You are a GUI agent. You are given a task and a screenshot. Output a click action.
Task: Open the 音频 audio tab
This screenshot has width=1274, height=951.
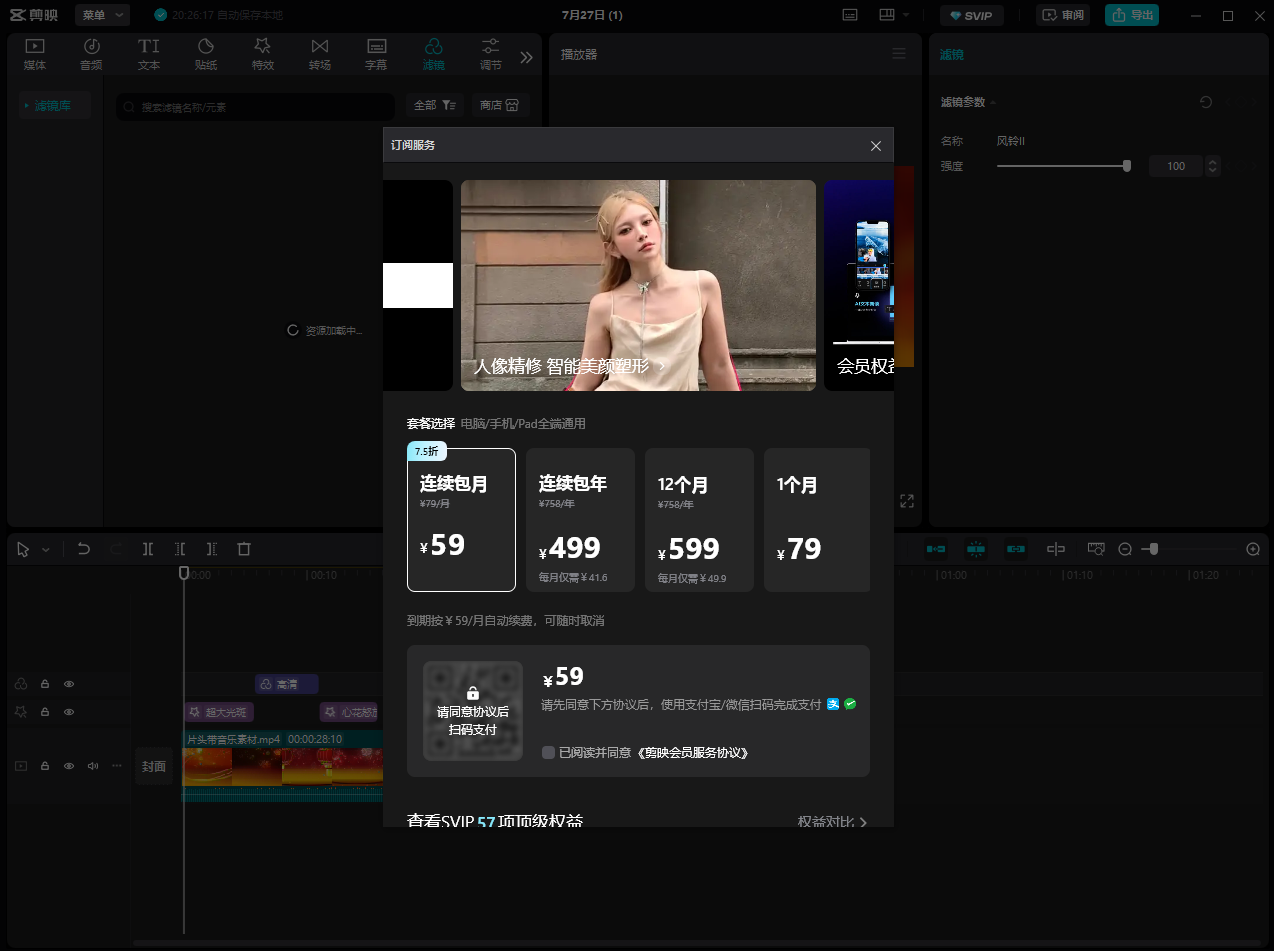(x=91, y=54)
